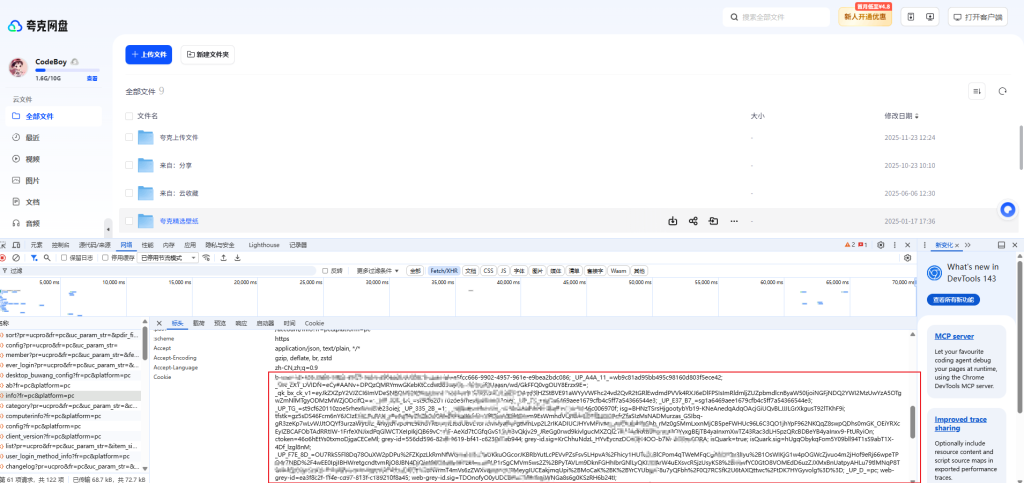Select Fetch/XHR request type filter
The height and width of the screenshot is (483, 1024).
coord(444,270)
